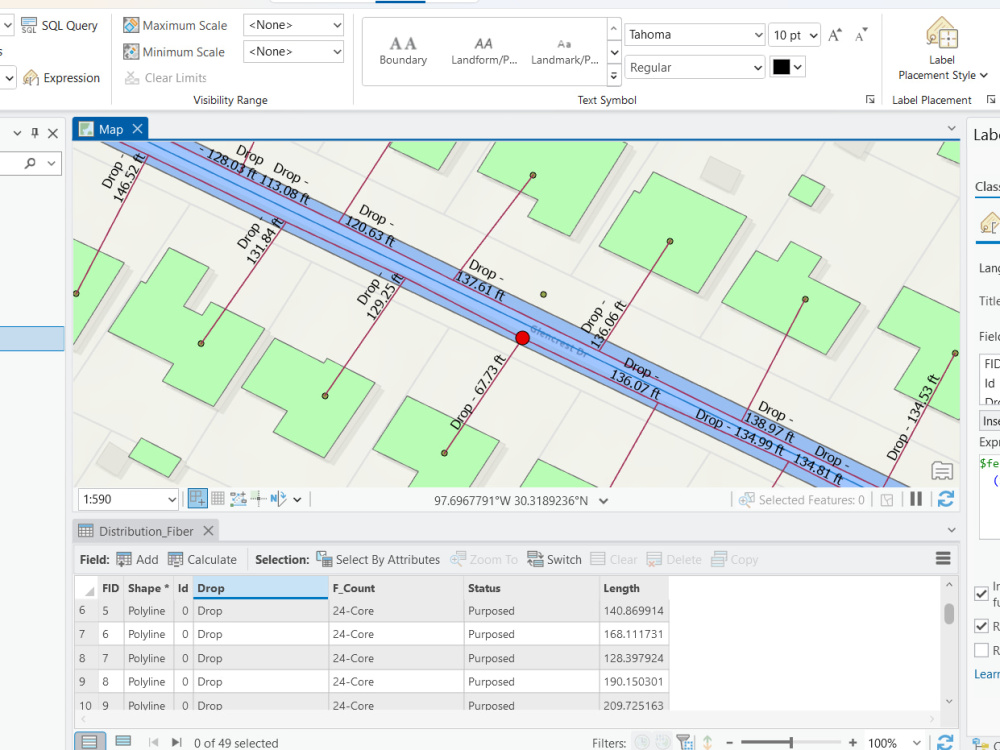
Task: Refresh the attribute table
Action: pyautogui.click(x=945, y=742)
